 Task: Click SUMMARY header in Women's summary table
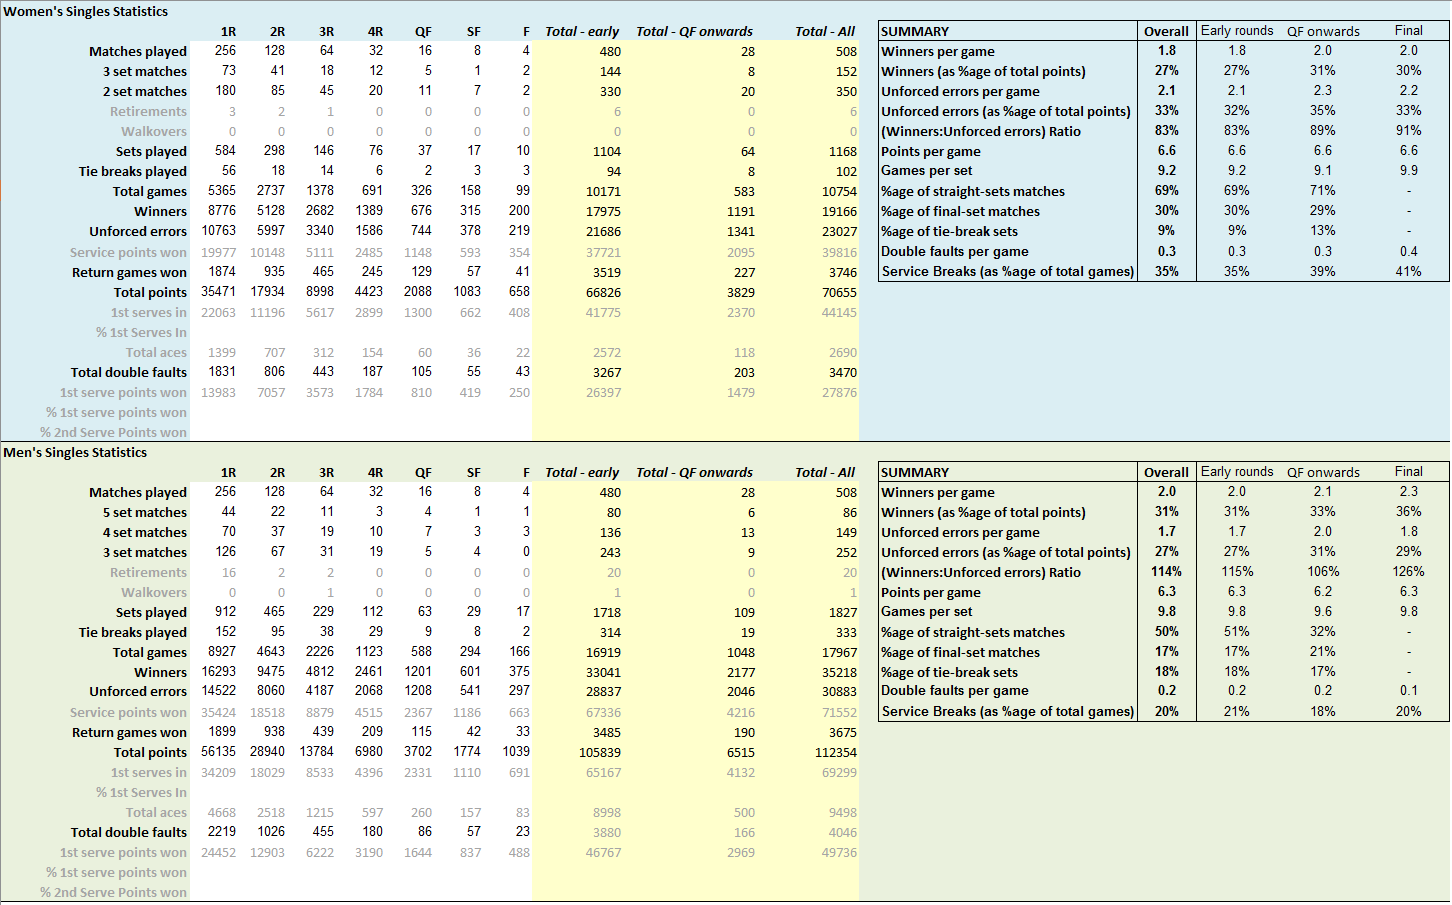(915, 32)
